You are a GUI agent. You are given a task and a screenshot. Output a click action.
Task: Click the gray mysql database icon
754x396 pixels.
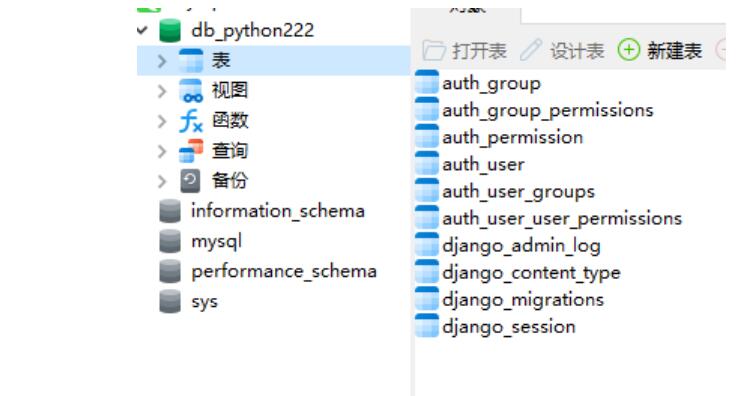[170, 241]
